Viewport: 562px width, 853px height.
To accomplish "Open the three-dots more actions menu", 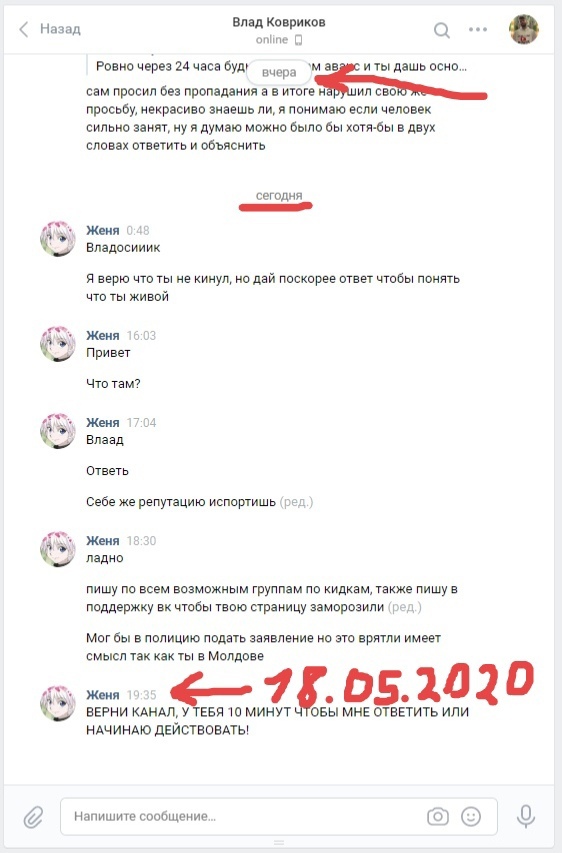I will click(x=478, y=29).
